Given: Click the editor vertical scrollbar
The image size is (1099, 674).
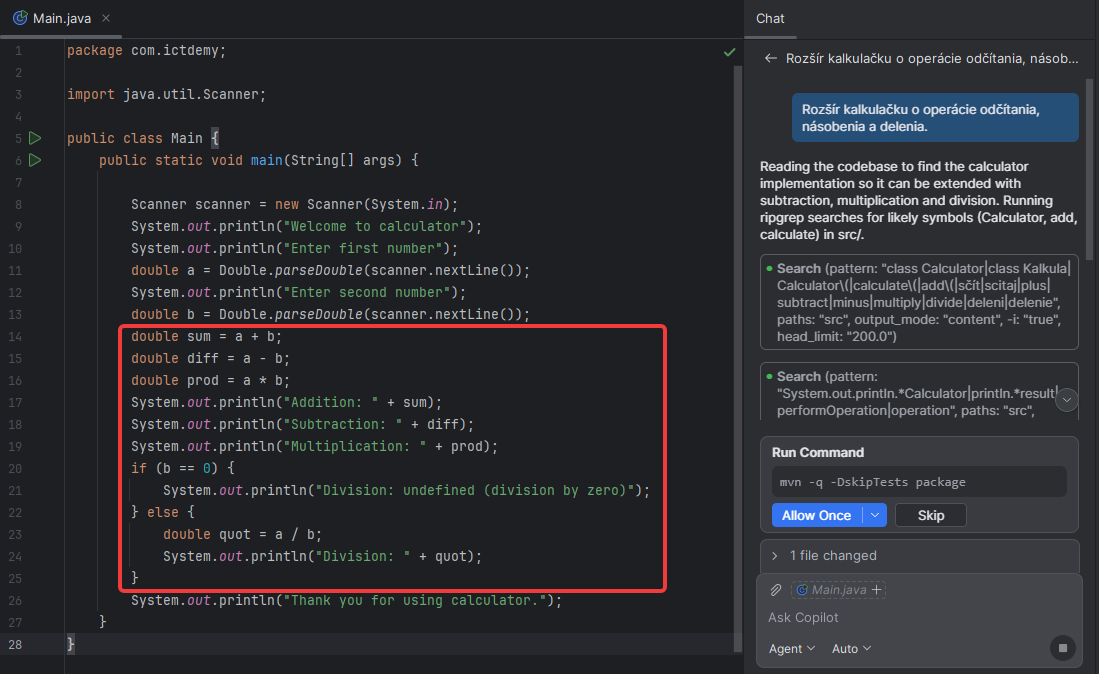Looking at the screenshot, I should tap(737, 357).
